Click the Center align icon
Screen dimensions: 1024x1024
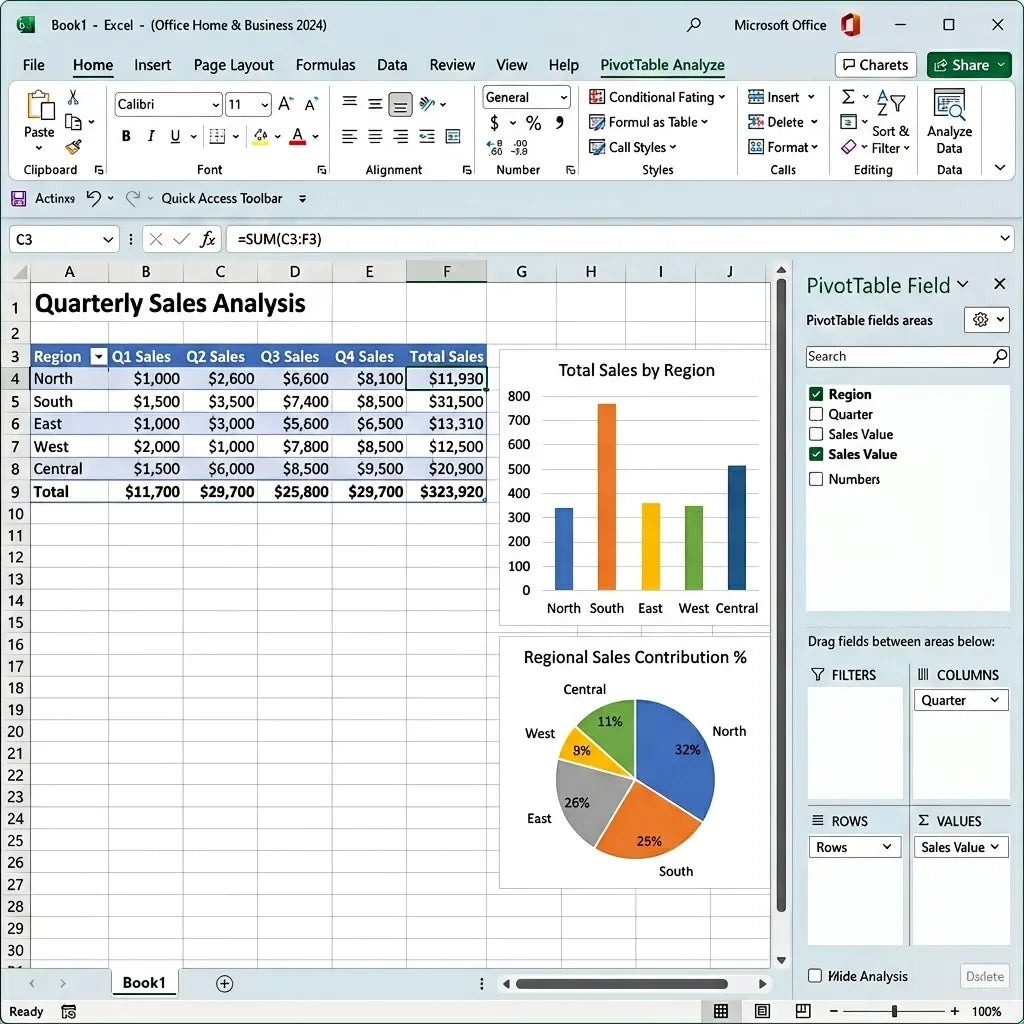click(375, 136)
